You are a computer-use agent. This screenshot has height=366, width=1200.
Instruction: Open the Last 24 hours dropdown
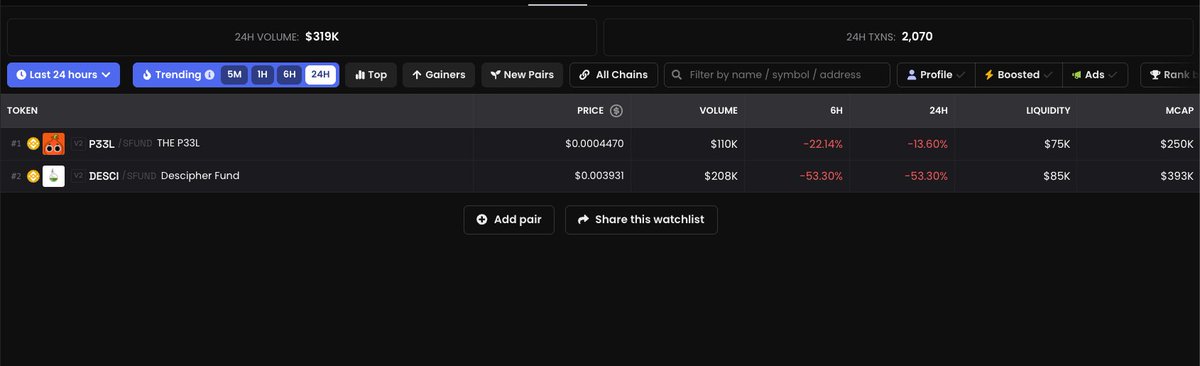[64, 75]
